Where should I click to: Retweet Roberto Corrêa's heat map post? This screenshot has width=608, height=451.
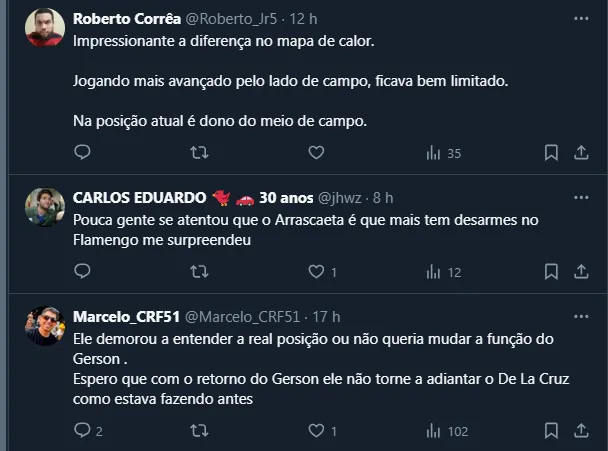click(199, 153)
